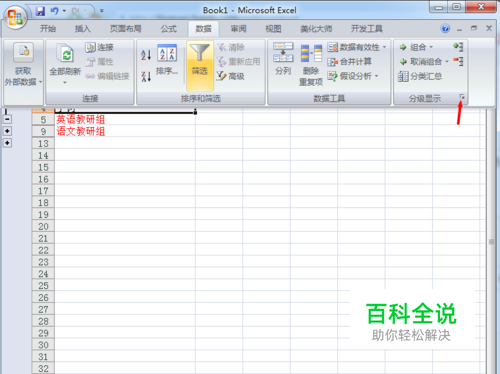The height and width of the screenshot is (374, 500).
Task: Click the vertical scrollbar thumb
Action: (x=491, y=242)
